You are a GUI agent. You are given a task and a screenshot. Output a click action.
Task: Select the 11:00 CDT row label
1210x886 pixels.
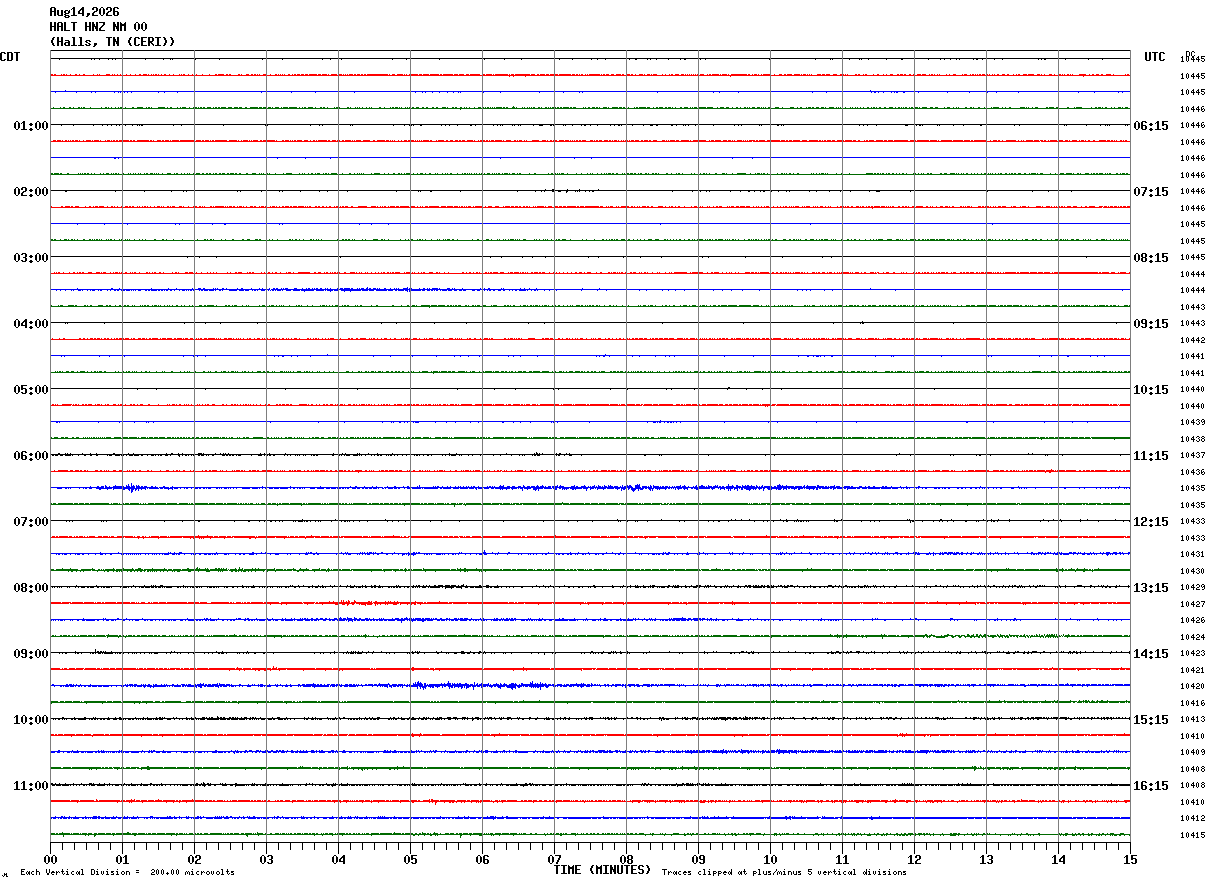[x=31, y=786]
